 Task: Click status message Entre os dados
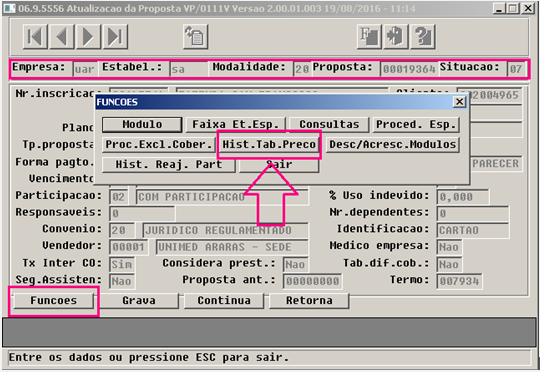[x=148, y=358]
